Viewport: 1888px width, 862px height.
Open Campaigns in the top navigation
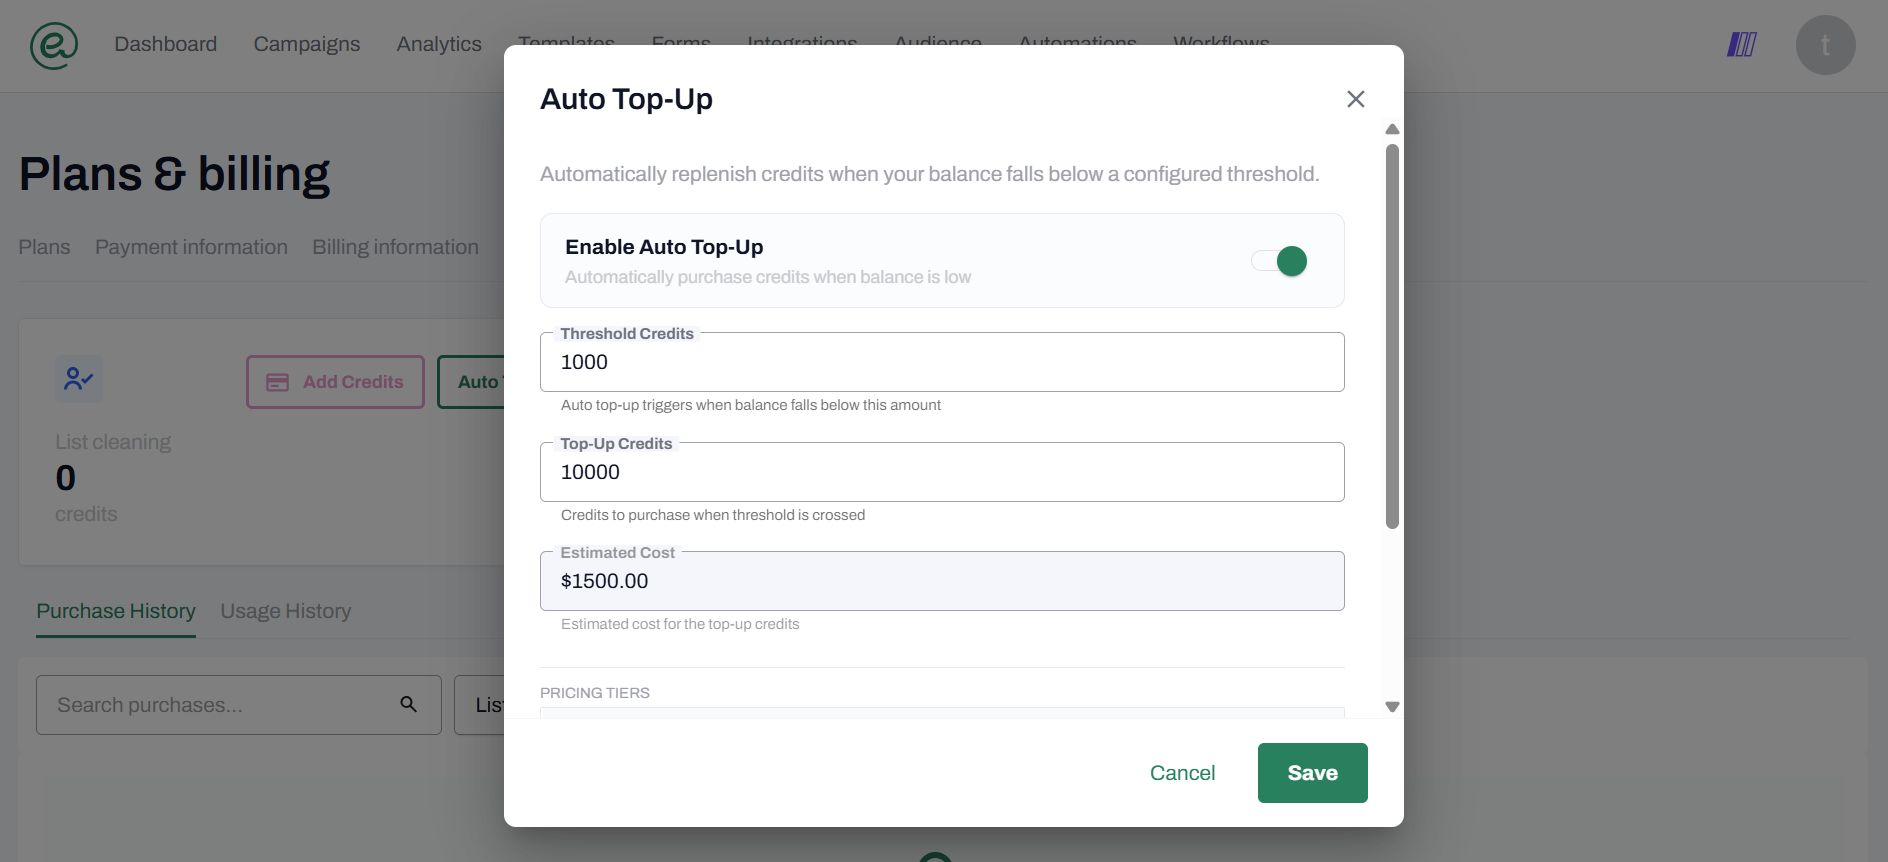[306, 44]
